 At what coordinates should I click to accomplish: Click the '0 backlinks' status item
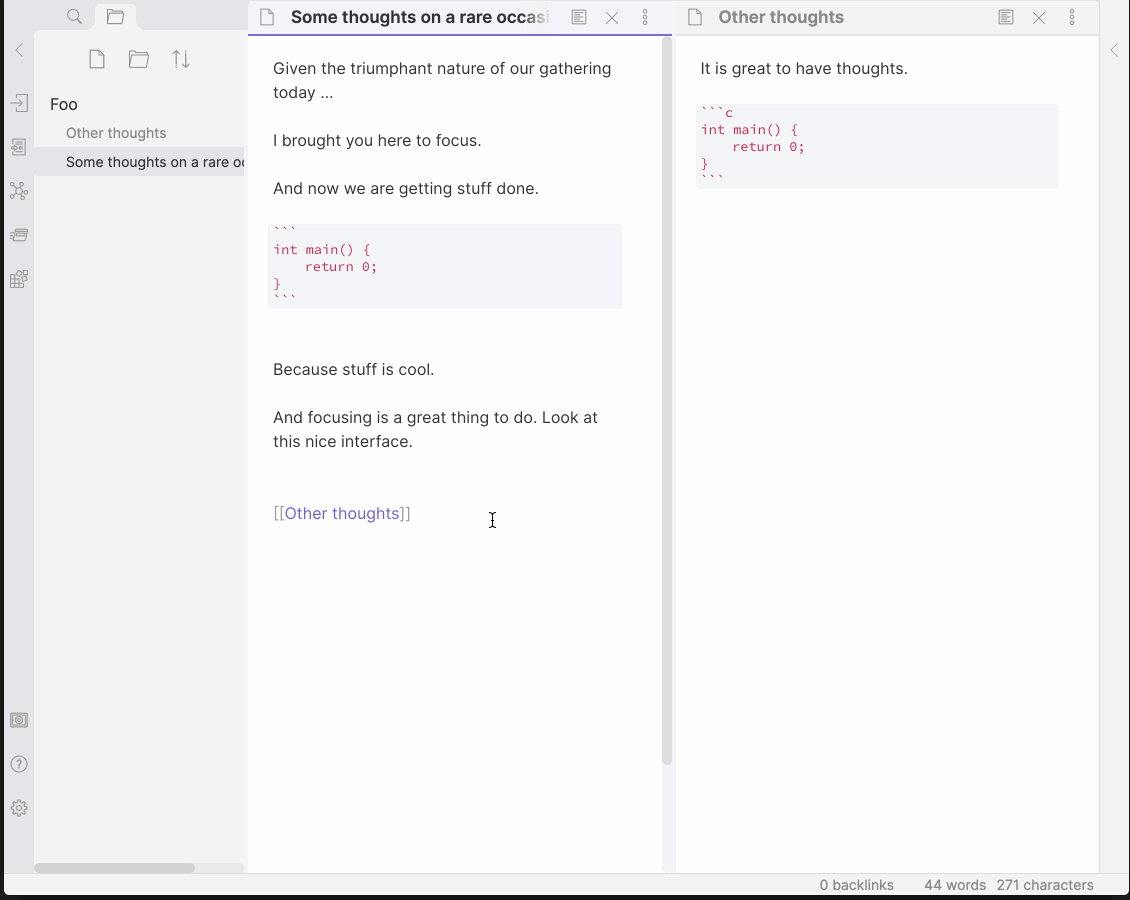coord(856,885)
